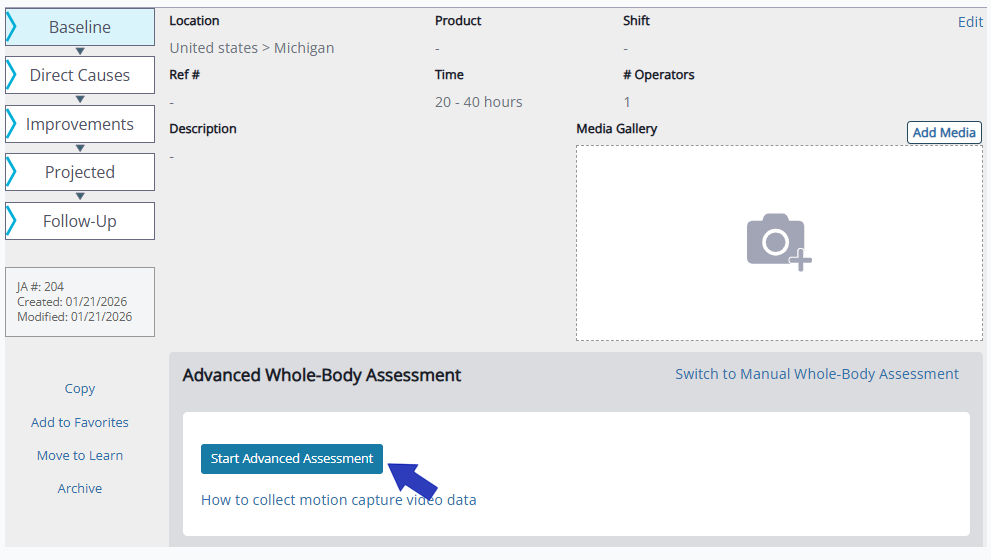Click the JA # 204 info box

point(80,302)
